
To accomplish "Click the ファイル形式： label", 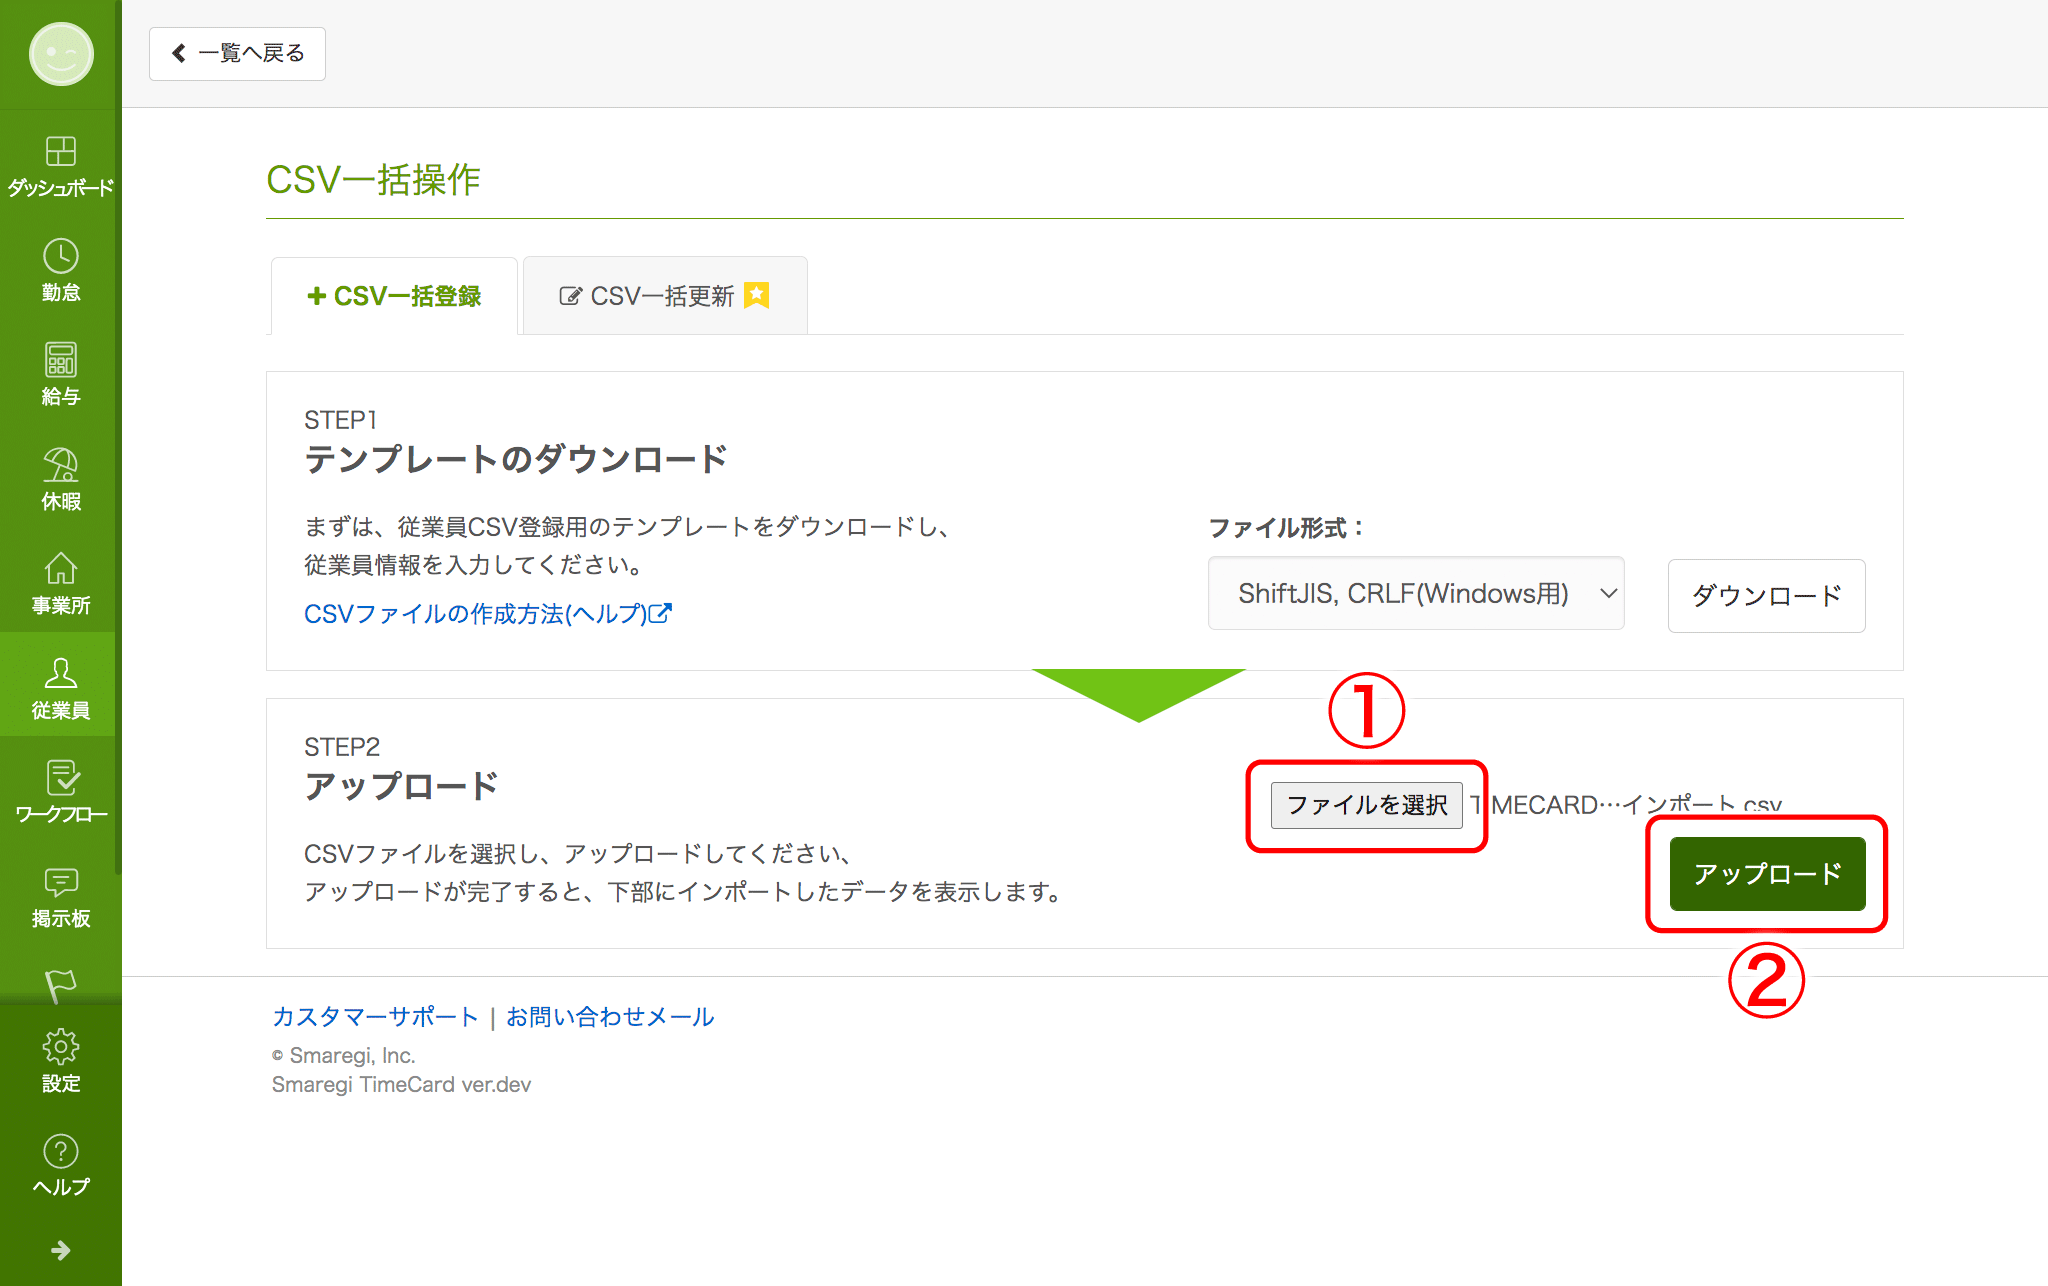I will [1286, 528].
